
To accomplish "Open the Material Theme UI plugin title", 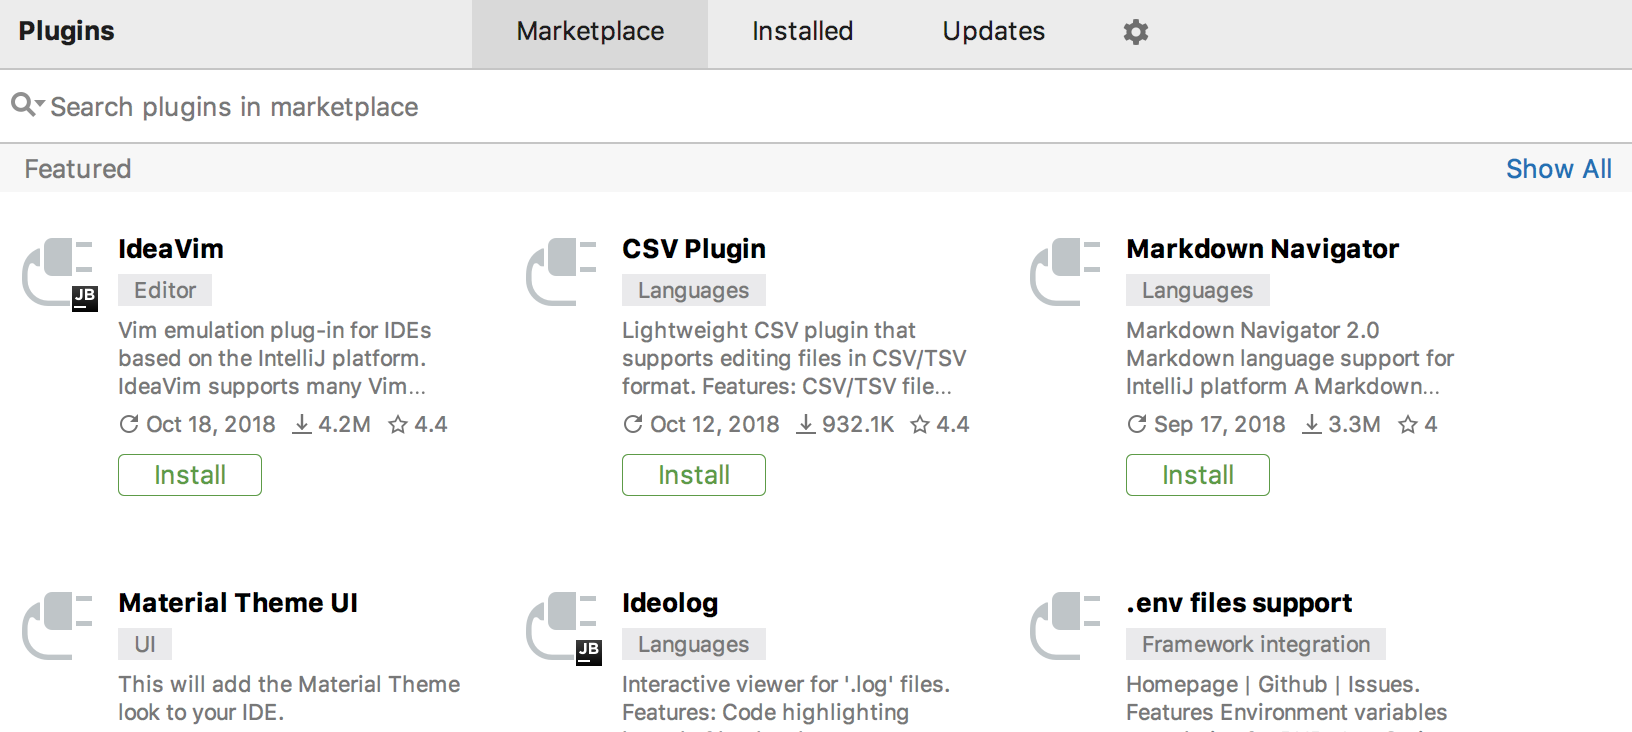I will [x=238, y=603].
